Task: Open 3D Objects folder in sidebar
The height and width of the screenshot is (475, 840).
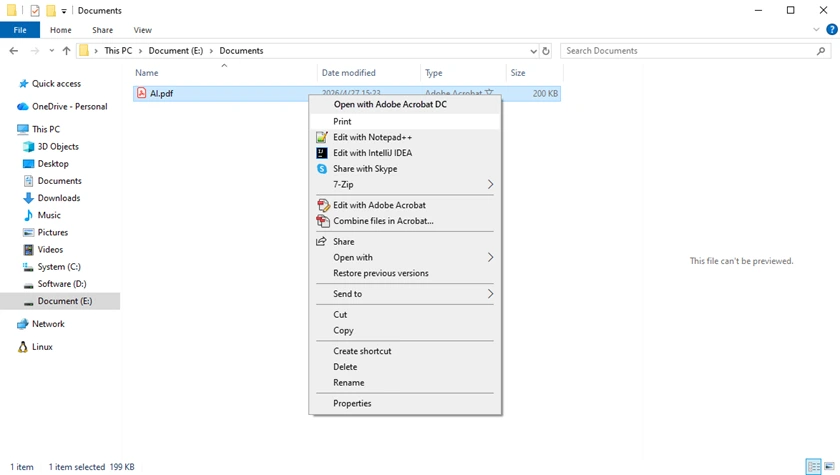Action: click(x=58, y=147)
